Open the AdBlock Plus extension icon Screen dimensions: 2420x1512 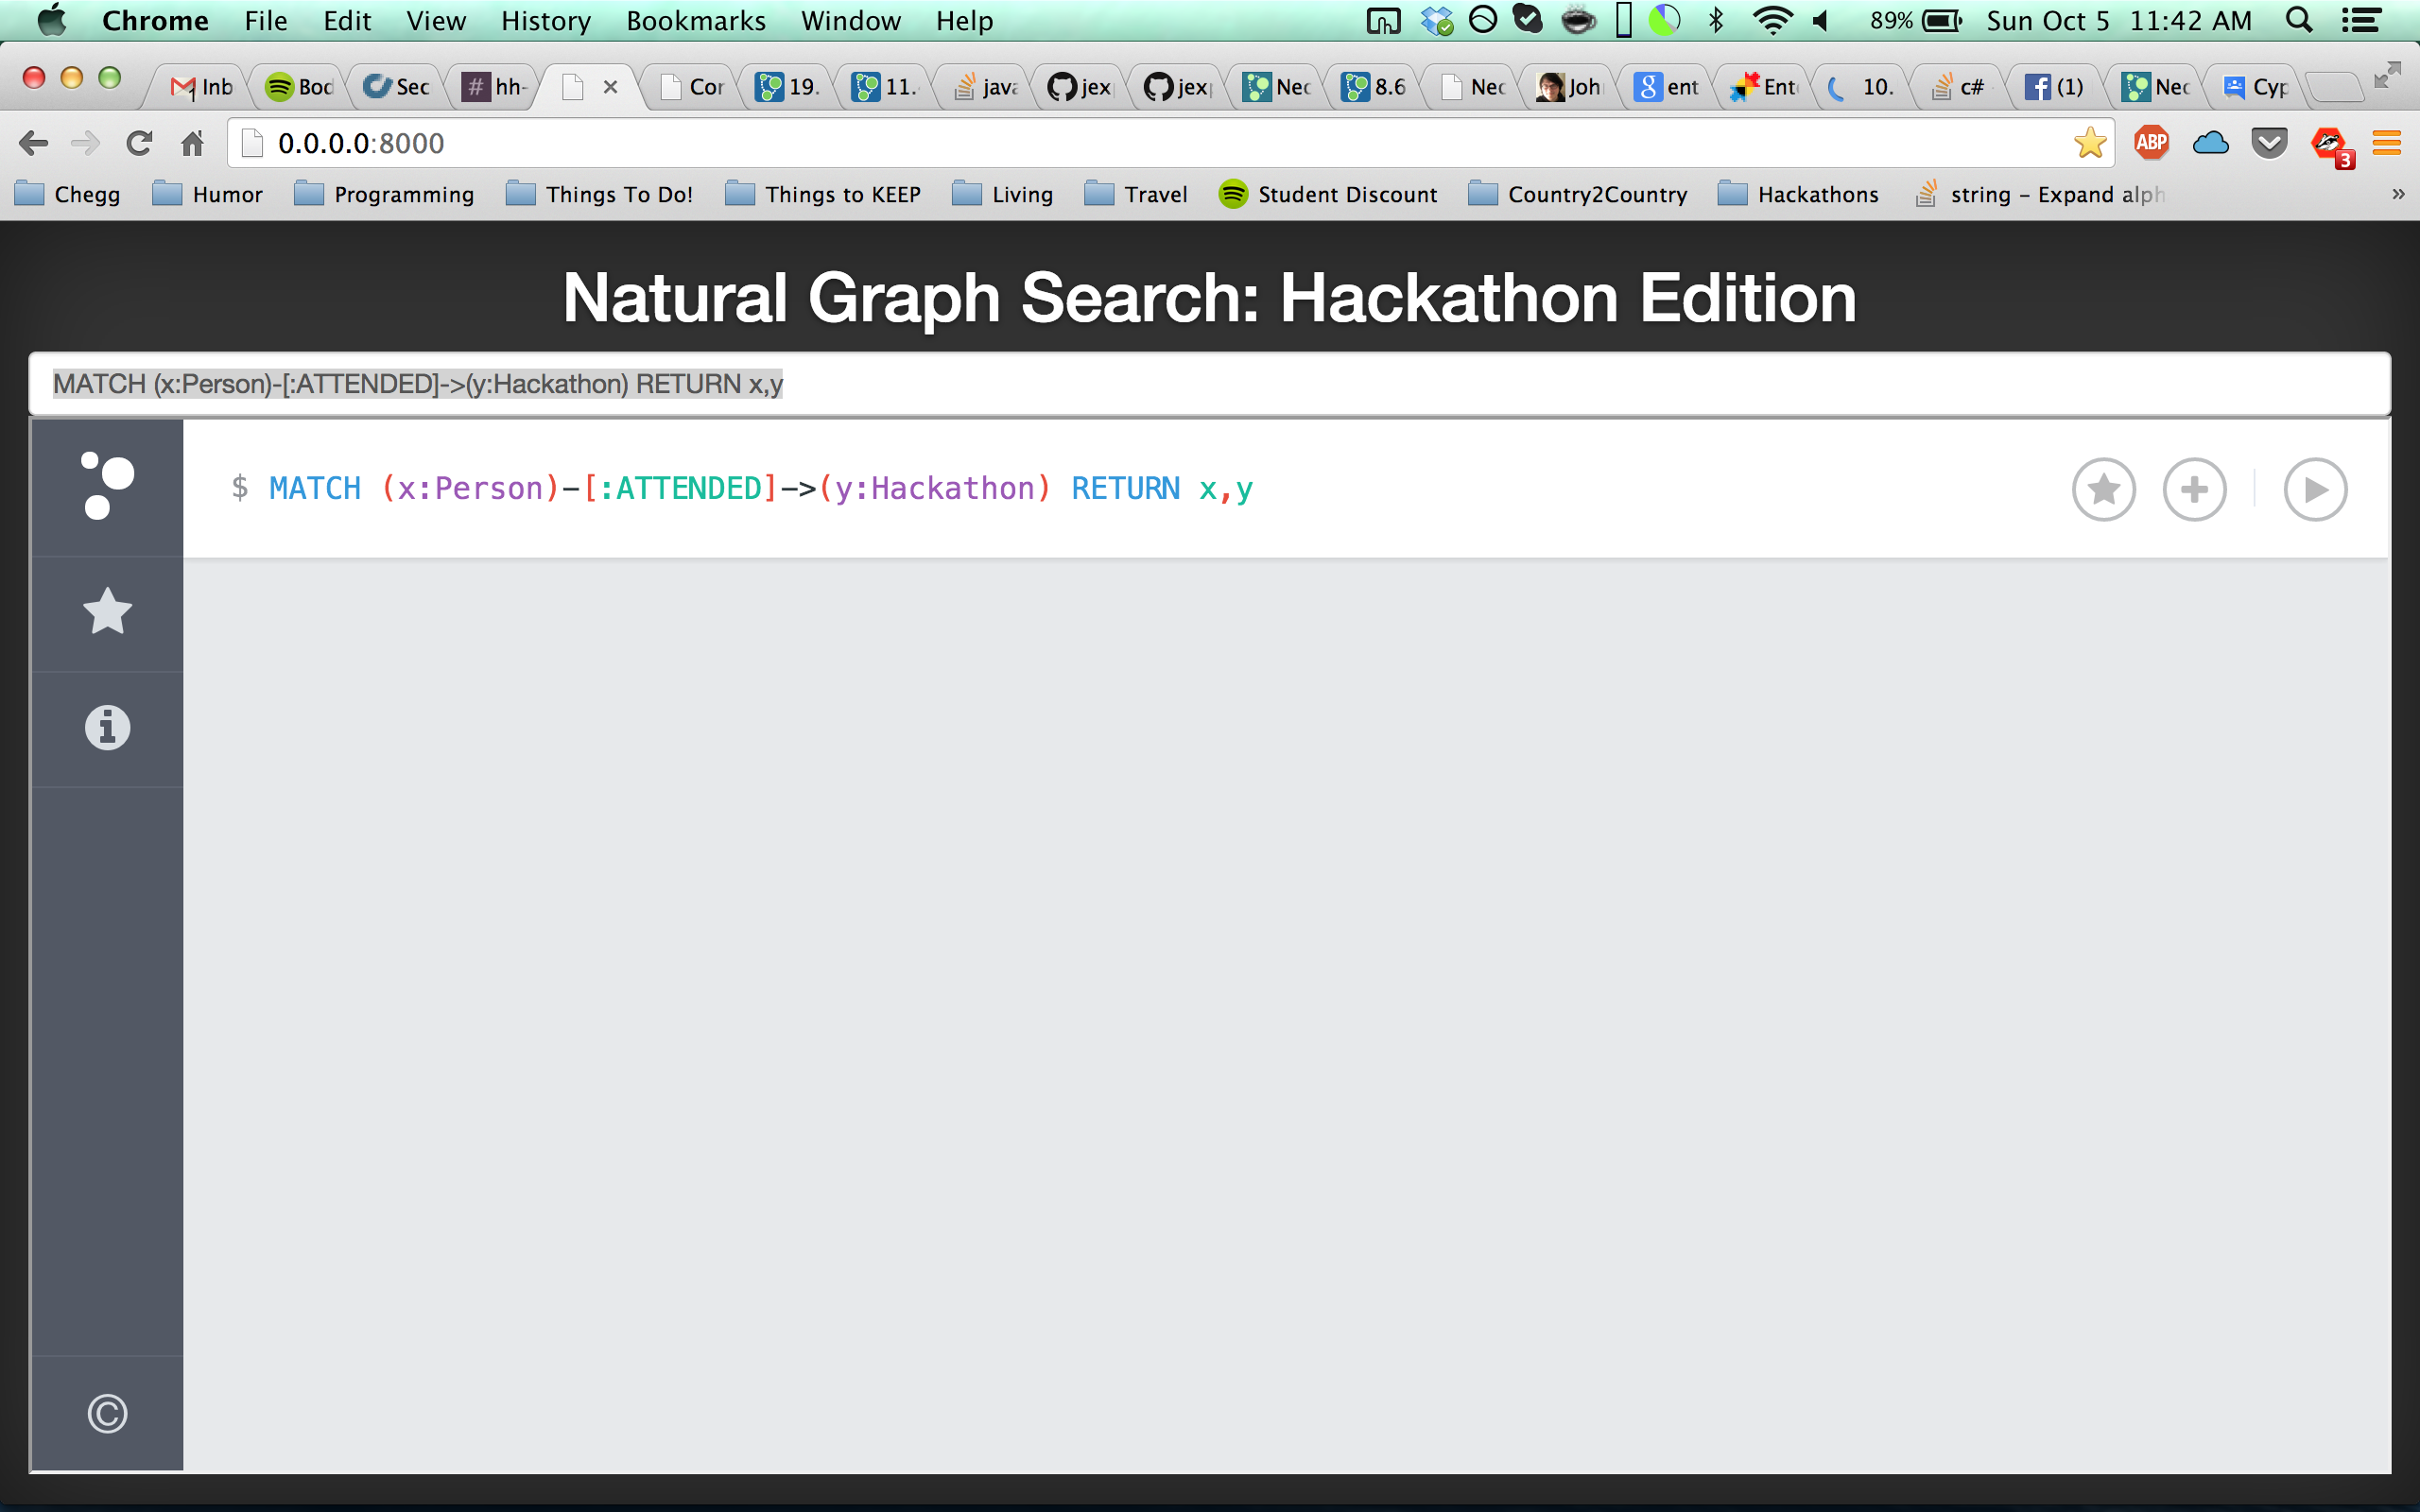(2151, 143)
